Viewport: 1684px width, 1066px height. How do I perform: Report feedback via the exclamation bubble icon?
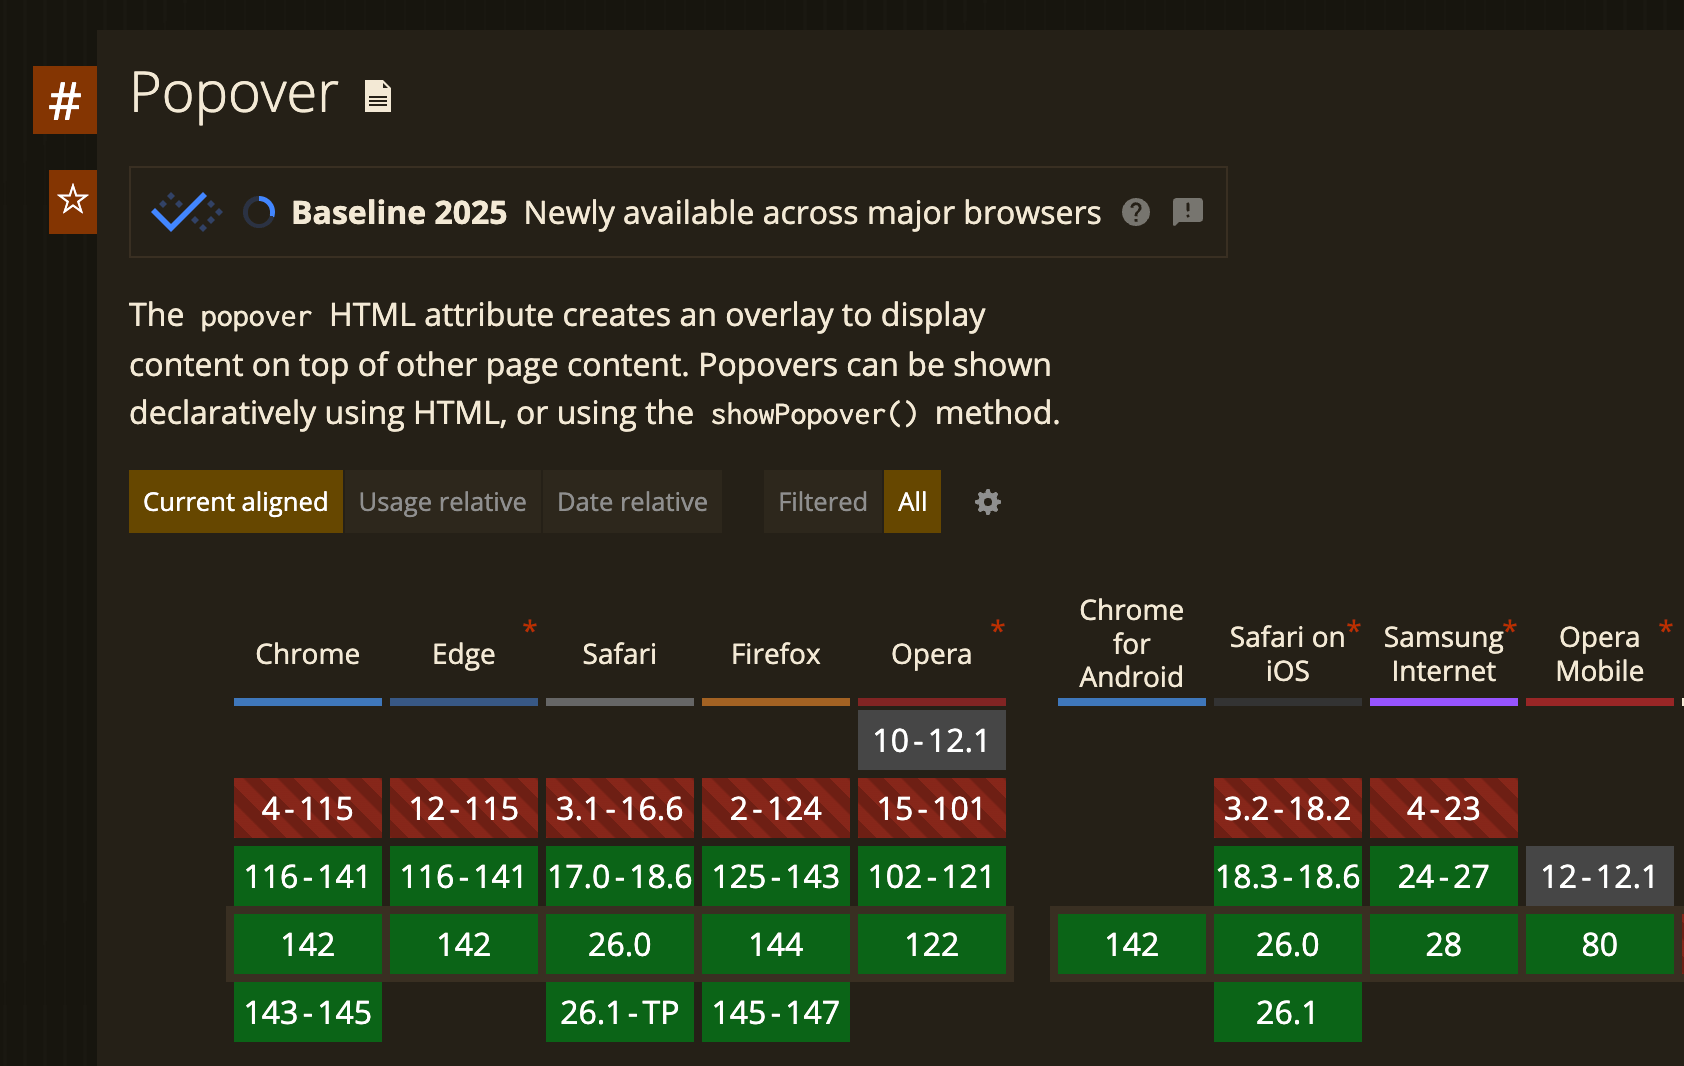click(1187, 212)
